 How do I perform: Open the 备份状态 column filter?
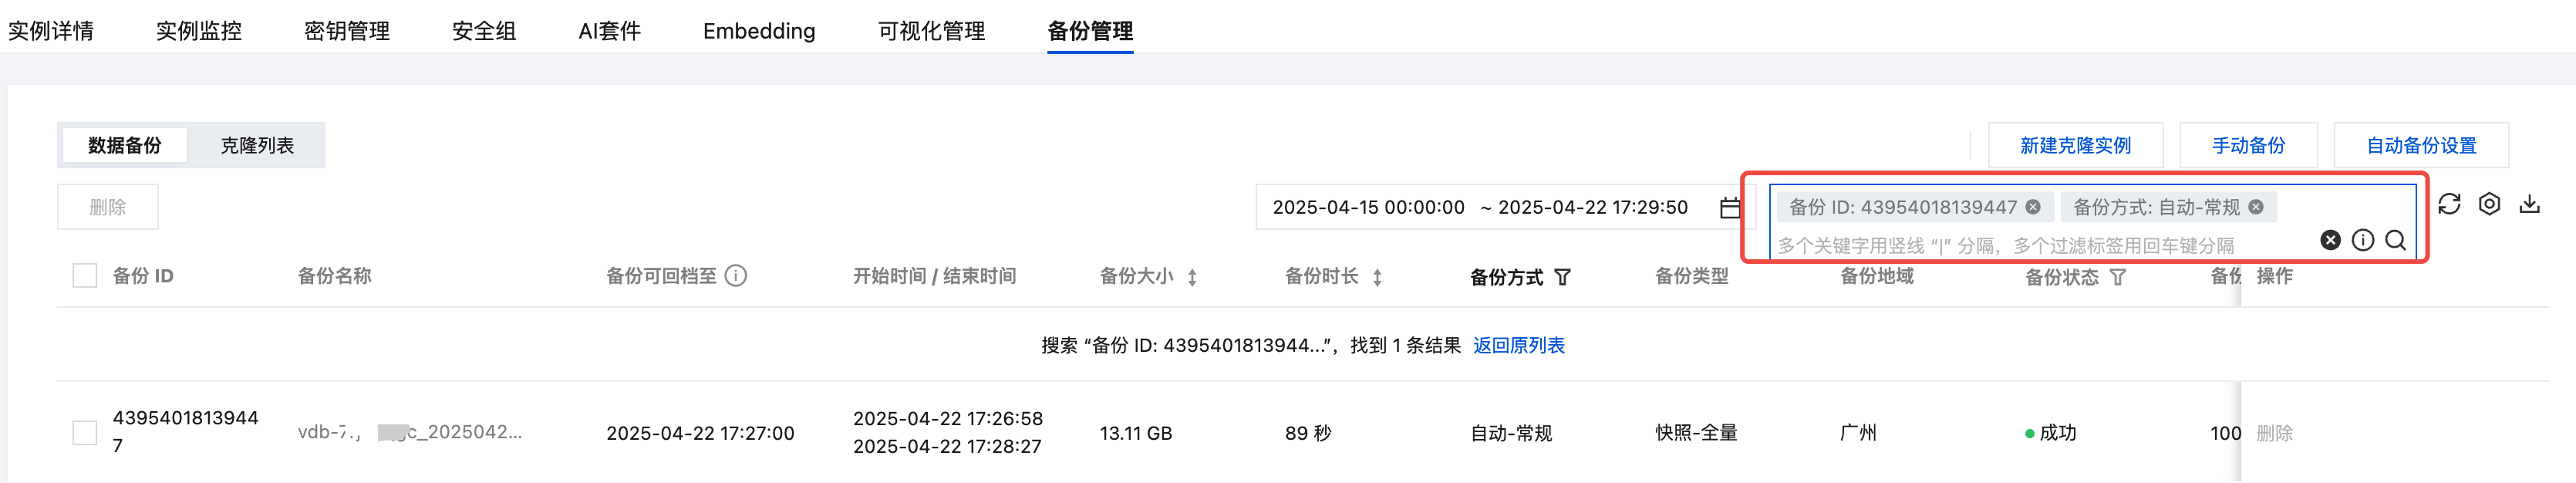click(x=2118, y=277)
